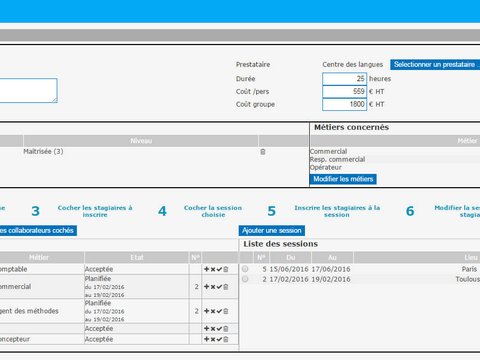Click into the multiline text area
Screen dimensions: 480x360
(29, 90)
